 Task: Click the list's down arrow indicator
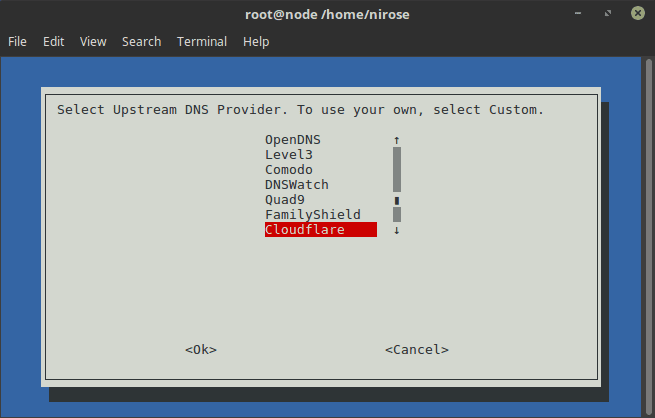pyautogui.click(x=397, y=230)
